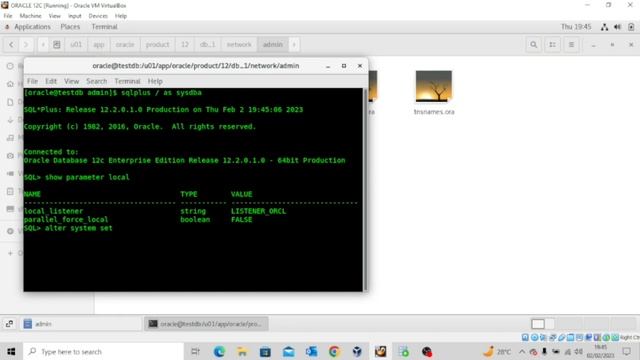The image size is (640, 360).
Task: Select the tnsnames.ora file icon
Action: click(433, 86)
